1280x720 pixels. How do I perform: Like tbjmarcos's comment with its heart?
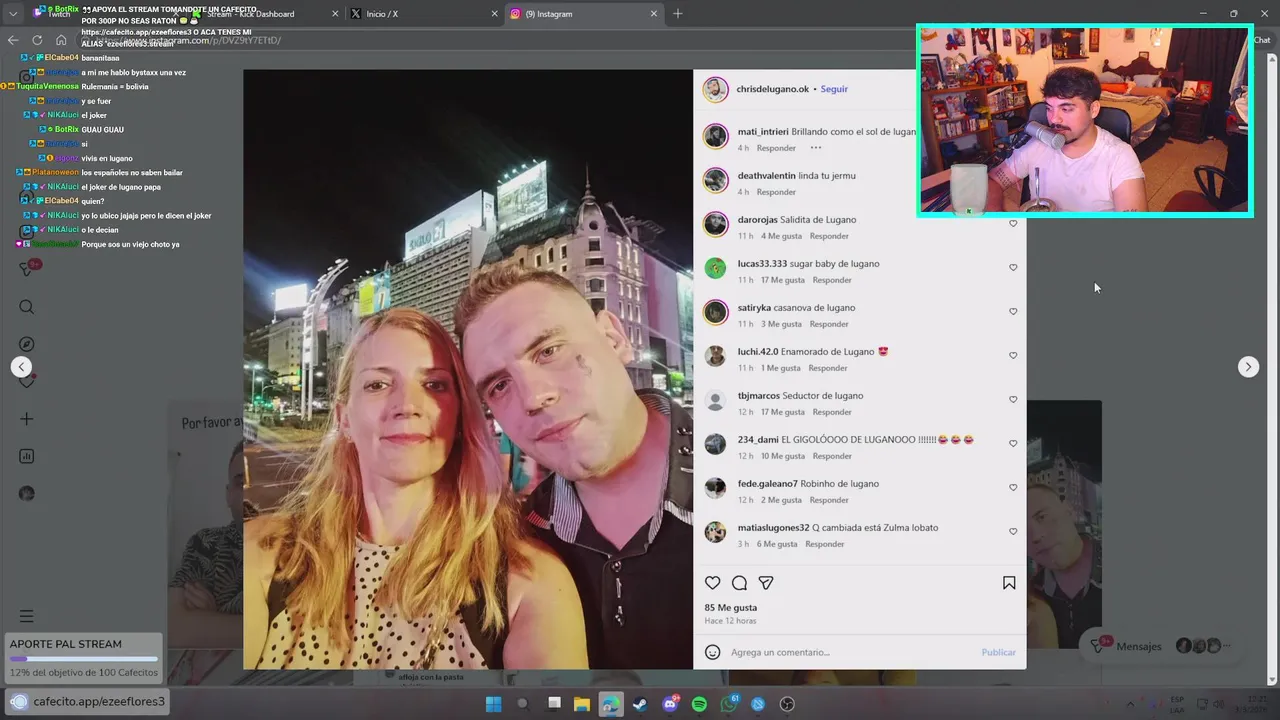pyautogui.click(x=1013, y=400)
